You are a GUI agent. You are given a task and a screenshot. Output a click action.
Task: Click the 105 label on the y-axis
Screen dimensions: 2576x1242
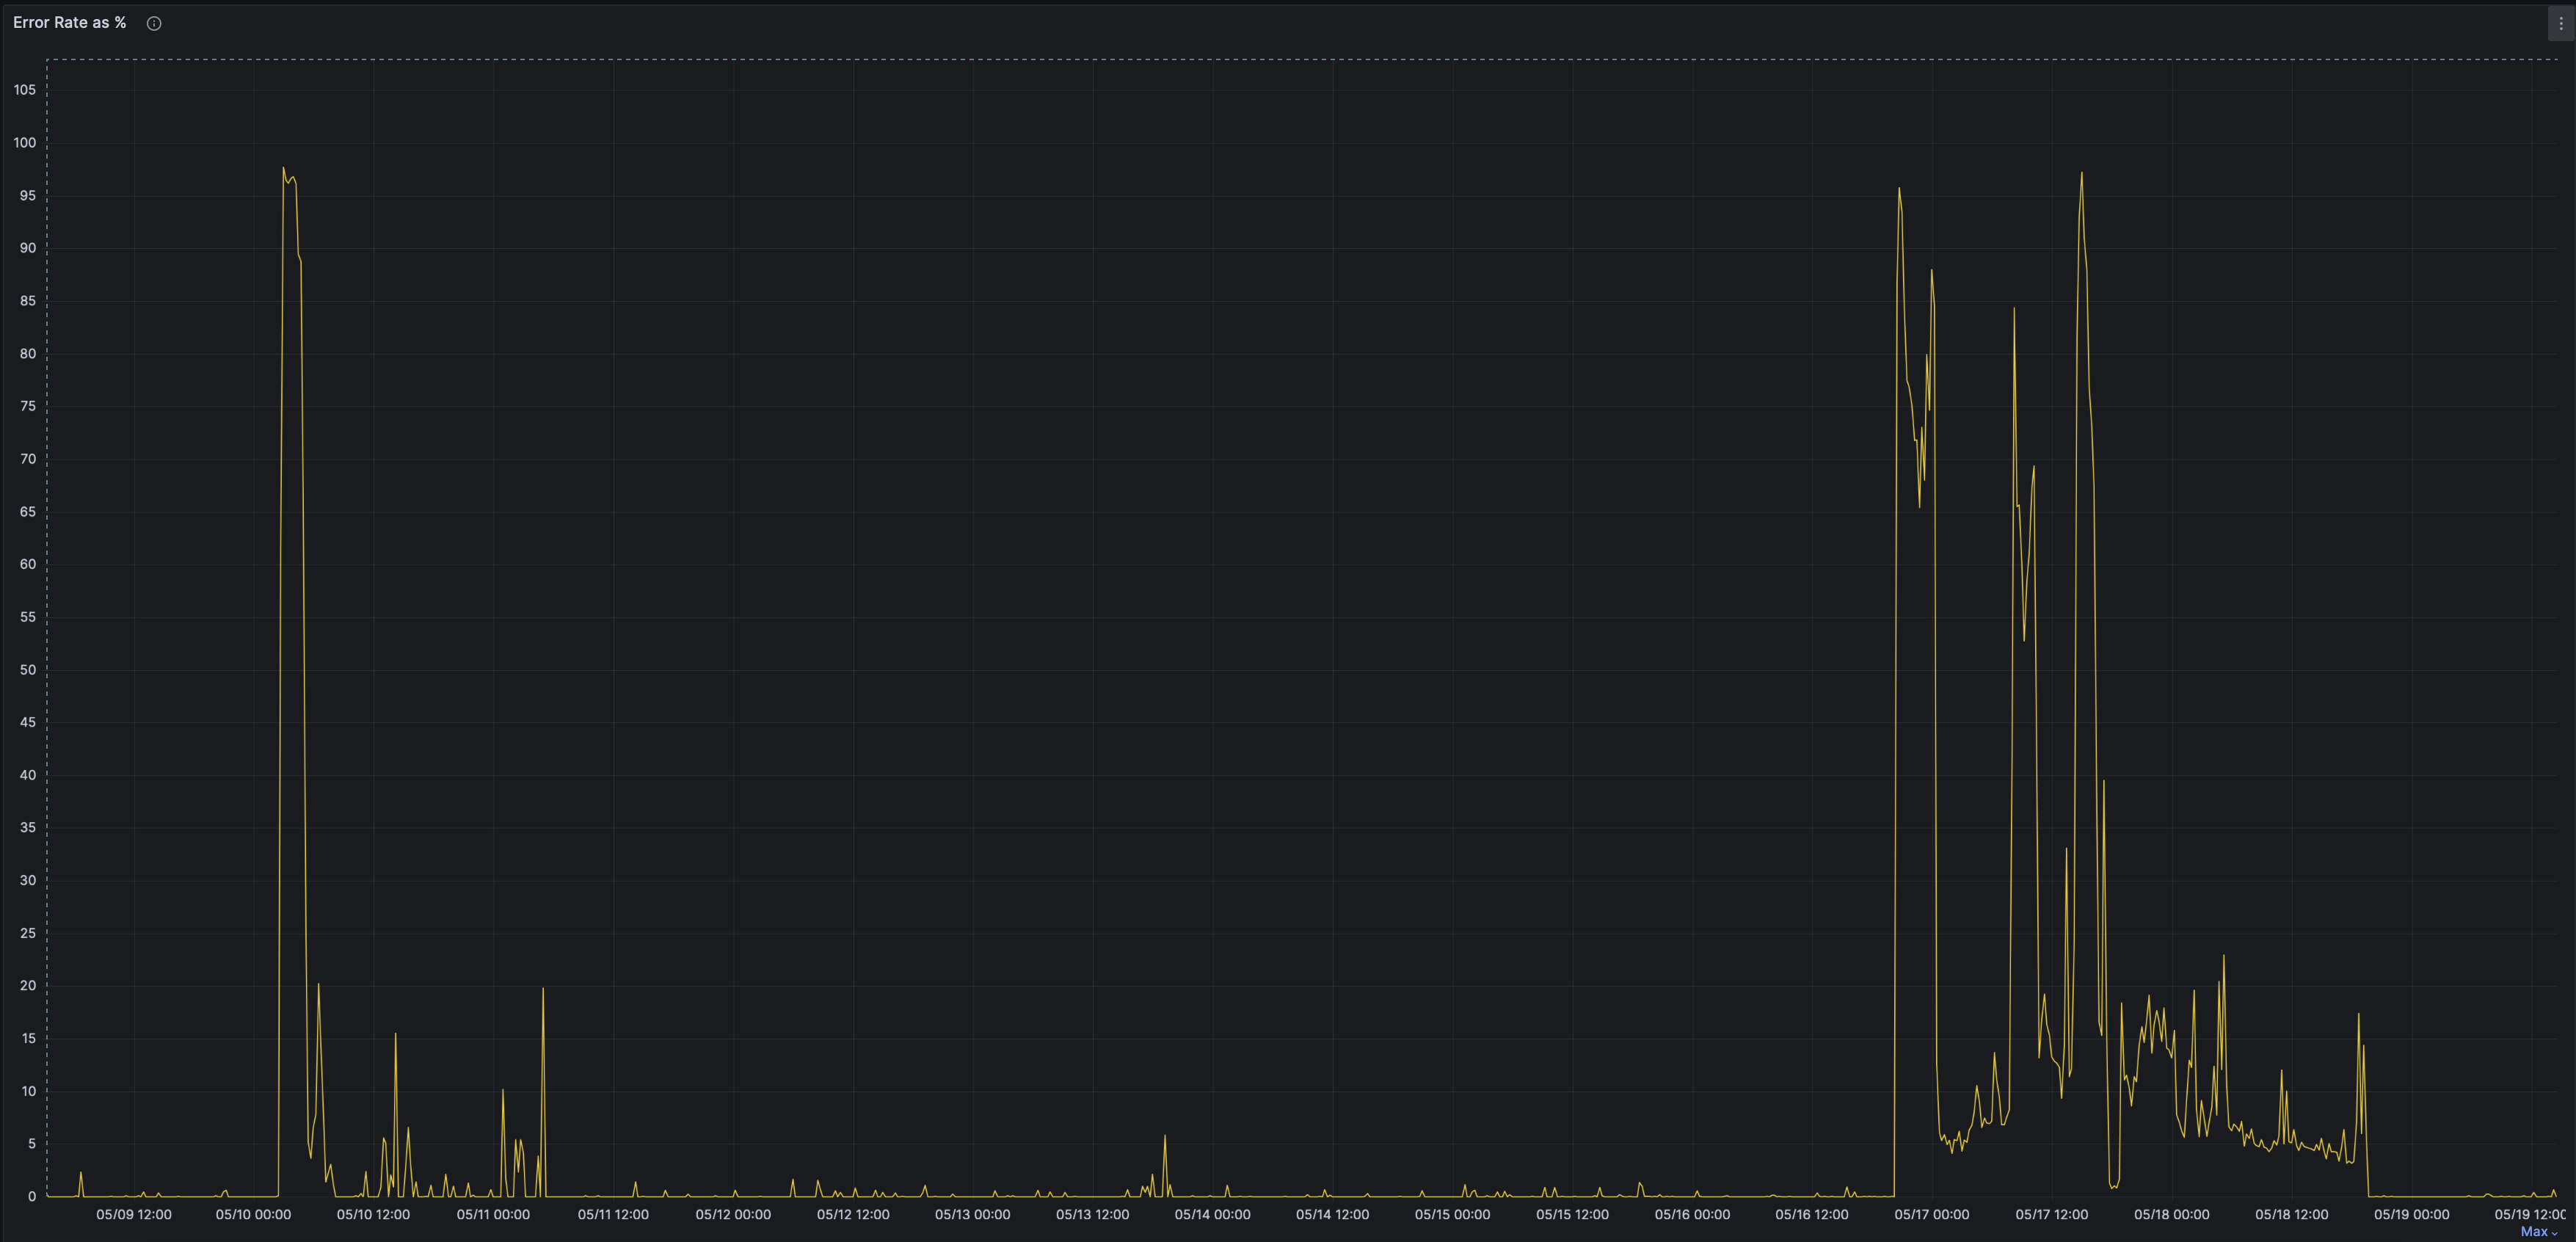click(24, 90)
